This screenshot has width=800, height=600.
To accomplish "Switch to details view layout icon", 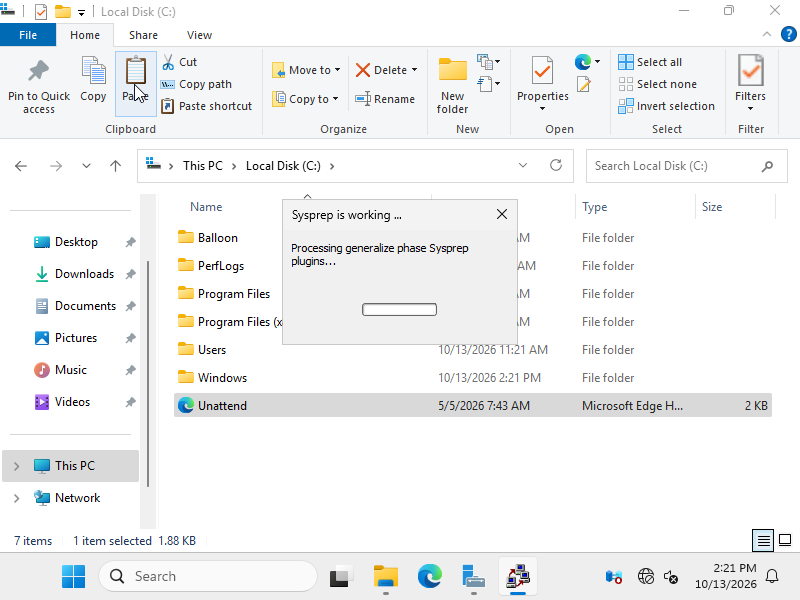I will point(763,540).
